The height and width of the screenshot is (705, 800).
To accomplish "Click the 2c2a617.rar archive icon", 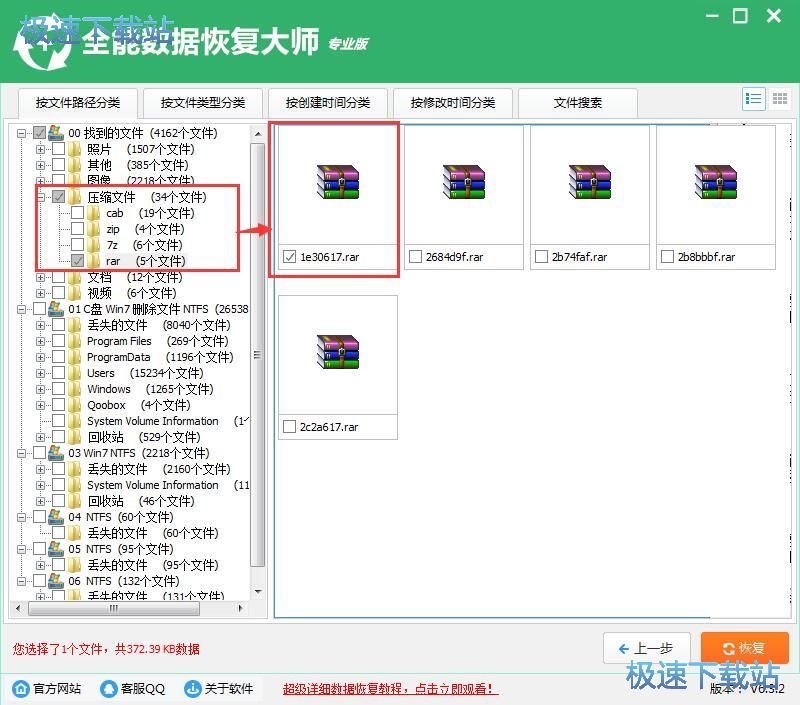I will click(338, 352).
